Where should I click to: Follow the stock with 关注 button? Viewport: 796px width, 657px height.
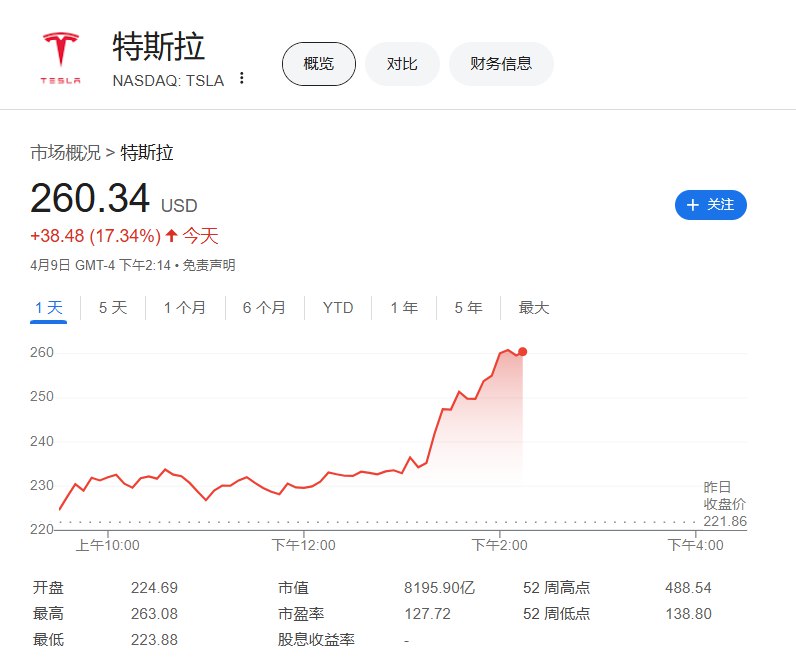point(711,205)
